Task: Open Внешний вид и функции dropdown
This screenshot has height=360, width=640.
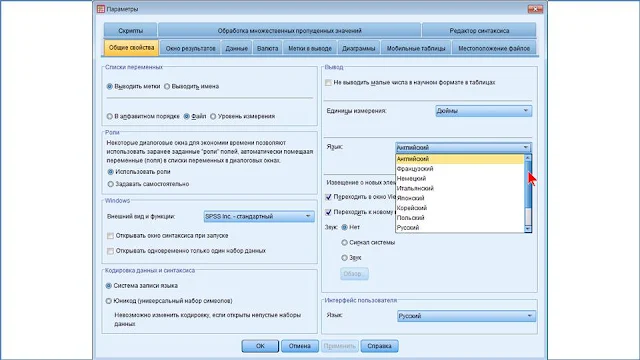Action: 259,216
